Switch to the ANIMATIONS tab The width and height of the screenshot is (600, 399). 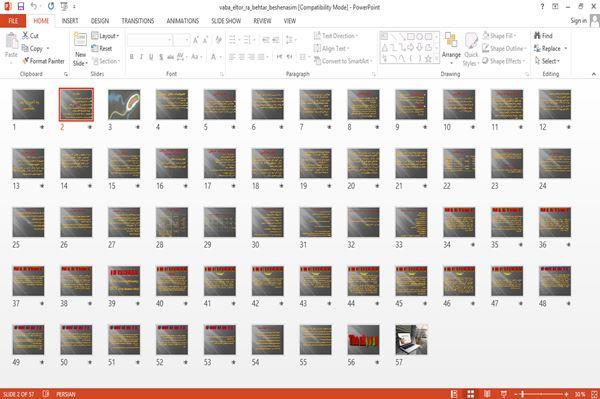(183, 21)
